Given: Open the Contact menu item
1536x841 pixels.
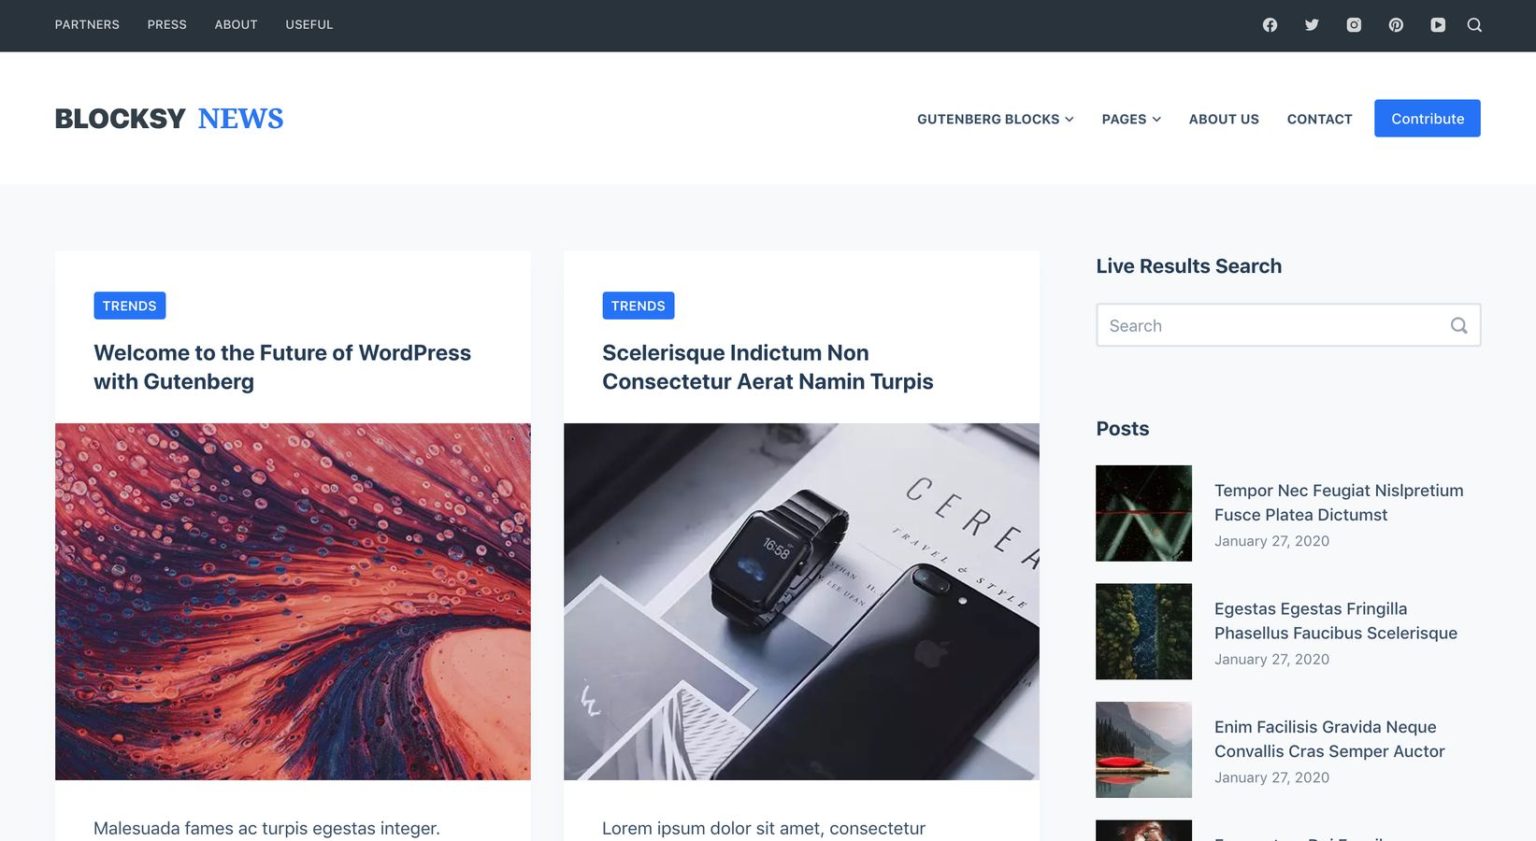Looking at the screenshot, I should [1319, 119].
